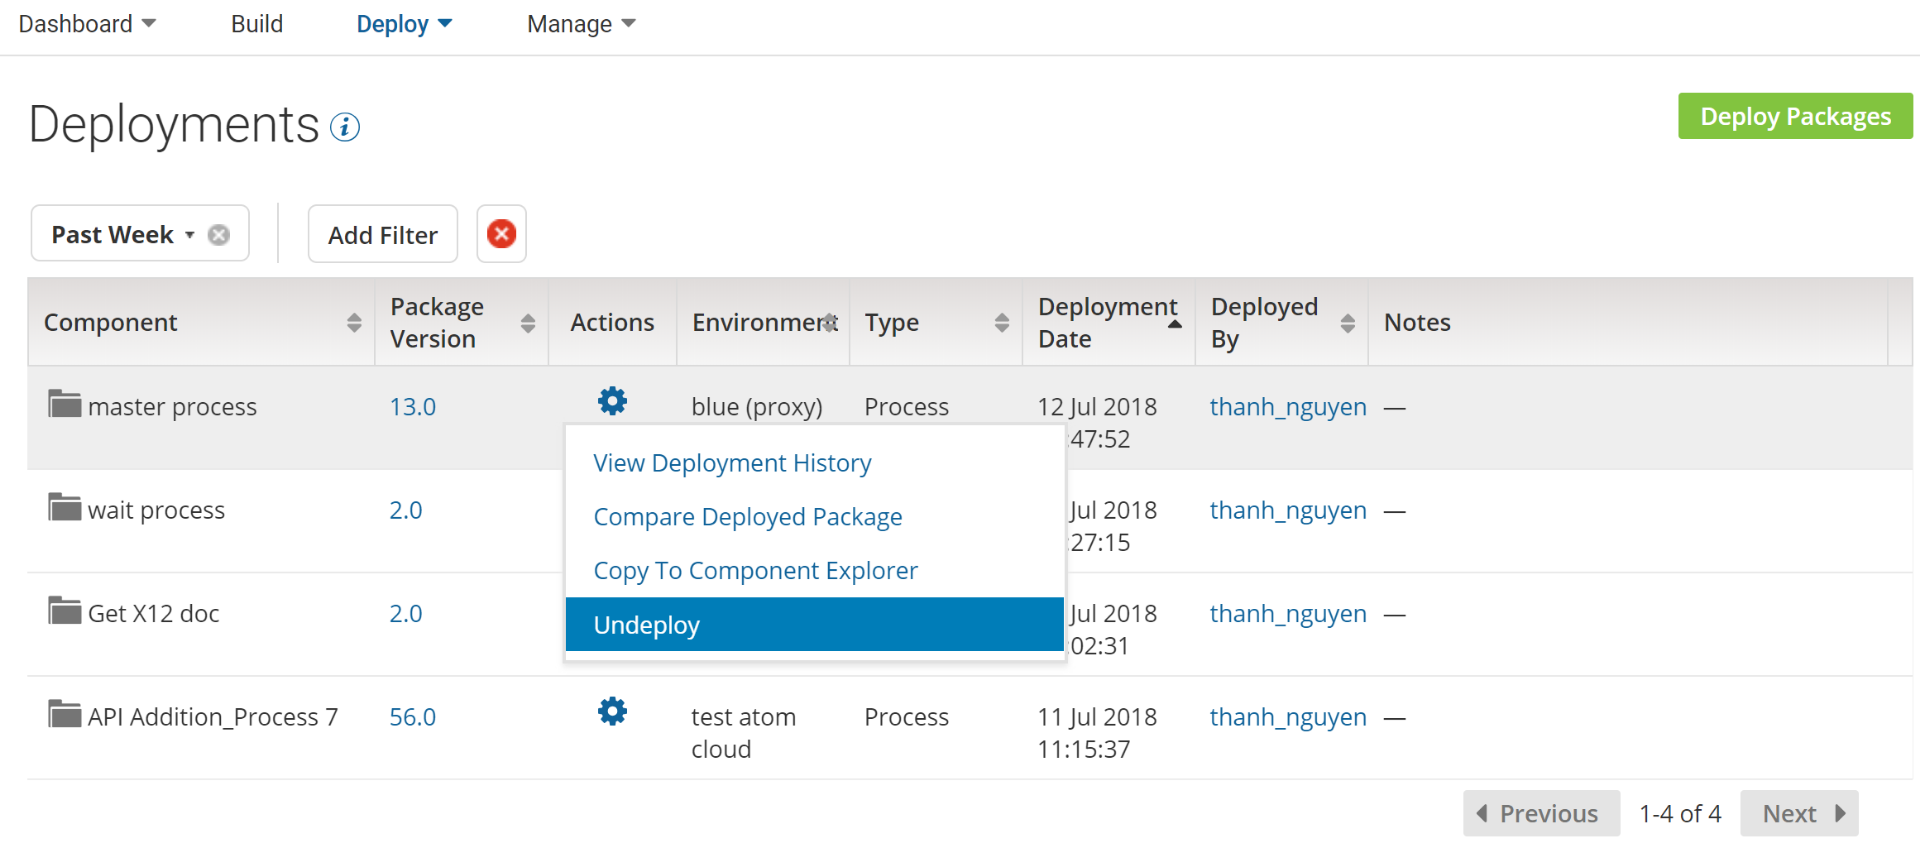Click the Deployments info icon
The image size is (1920, 843).
tap(345, 127)
